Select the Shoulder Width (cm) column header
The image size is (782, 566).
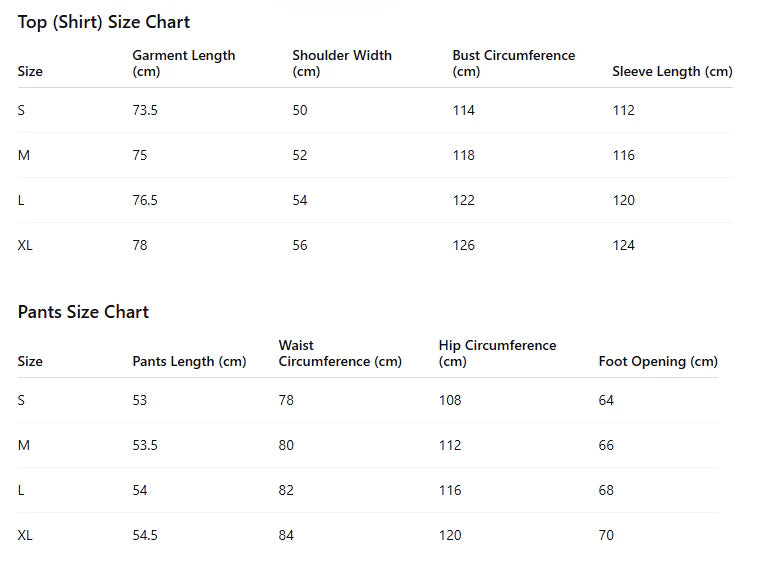[x=342, y=63]
